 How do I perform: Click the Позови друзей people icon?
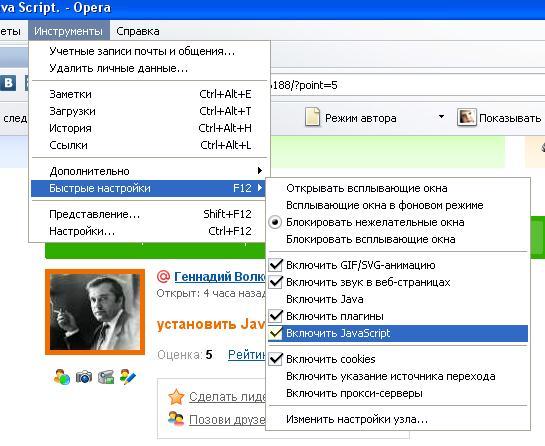176,419
